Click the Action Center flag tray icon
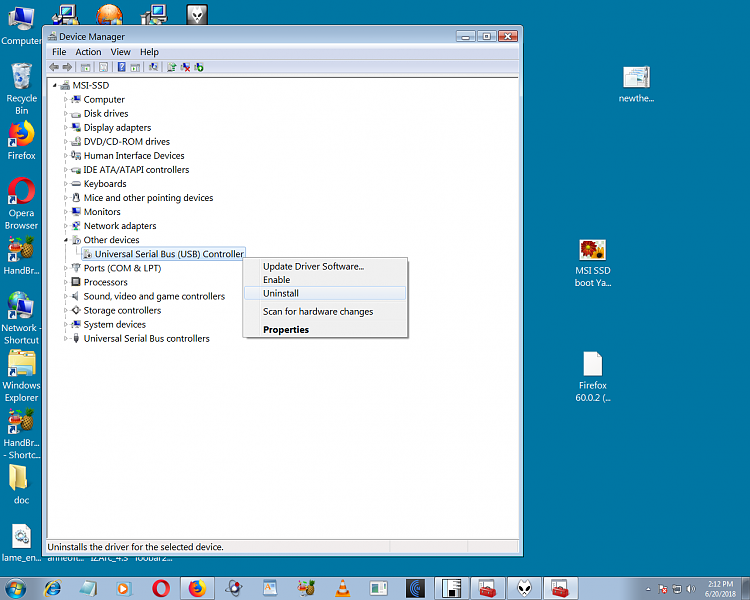The height and width of the screenshot is (600, 750). click(x=662, y=589)
